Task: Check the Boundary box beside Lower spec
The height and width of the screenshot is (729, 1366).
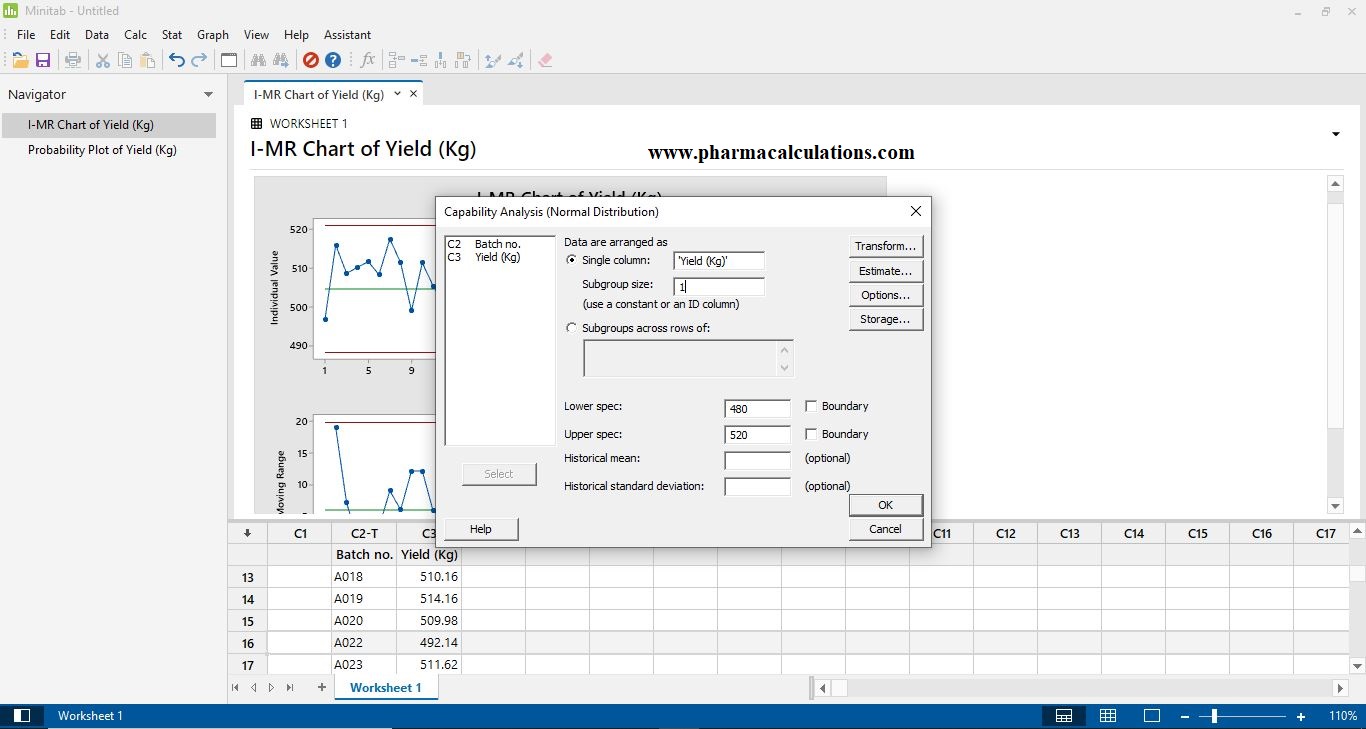Action: tap(811, 406)
